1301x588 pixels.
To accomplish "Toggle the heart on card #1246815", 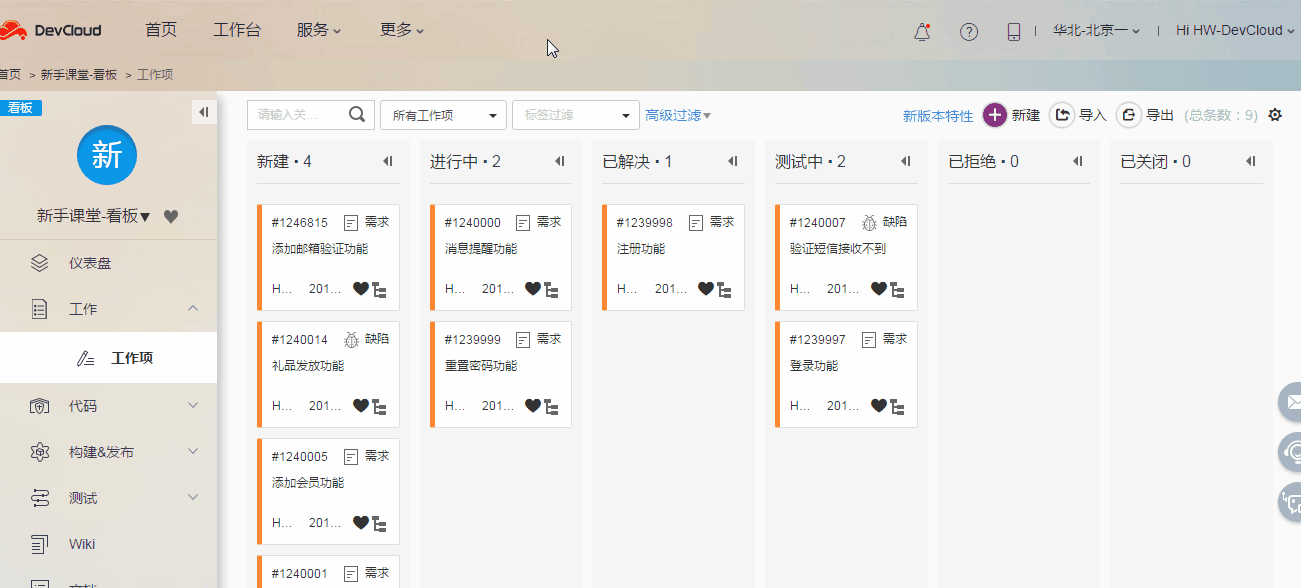I will 361,289.
